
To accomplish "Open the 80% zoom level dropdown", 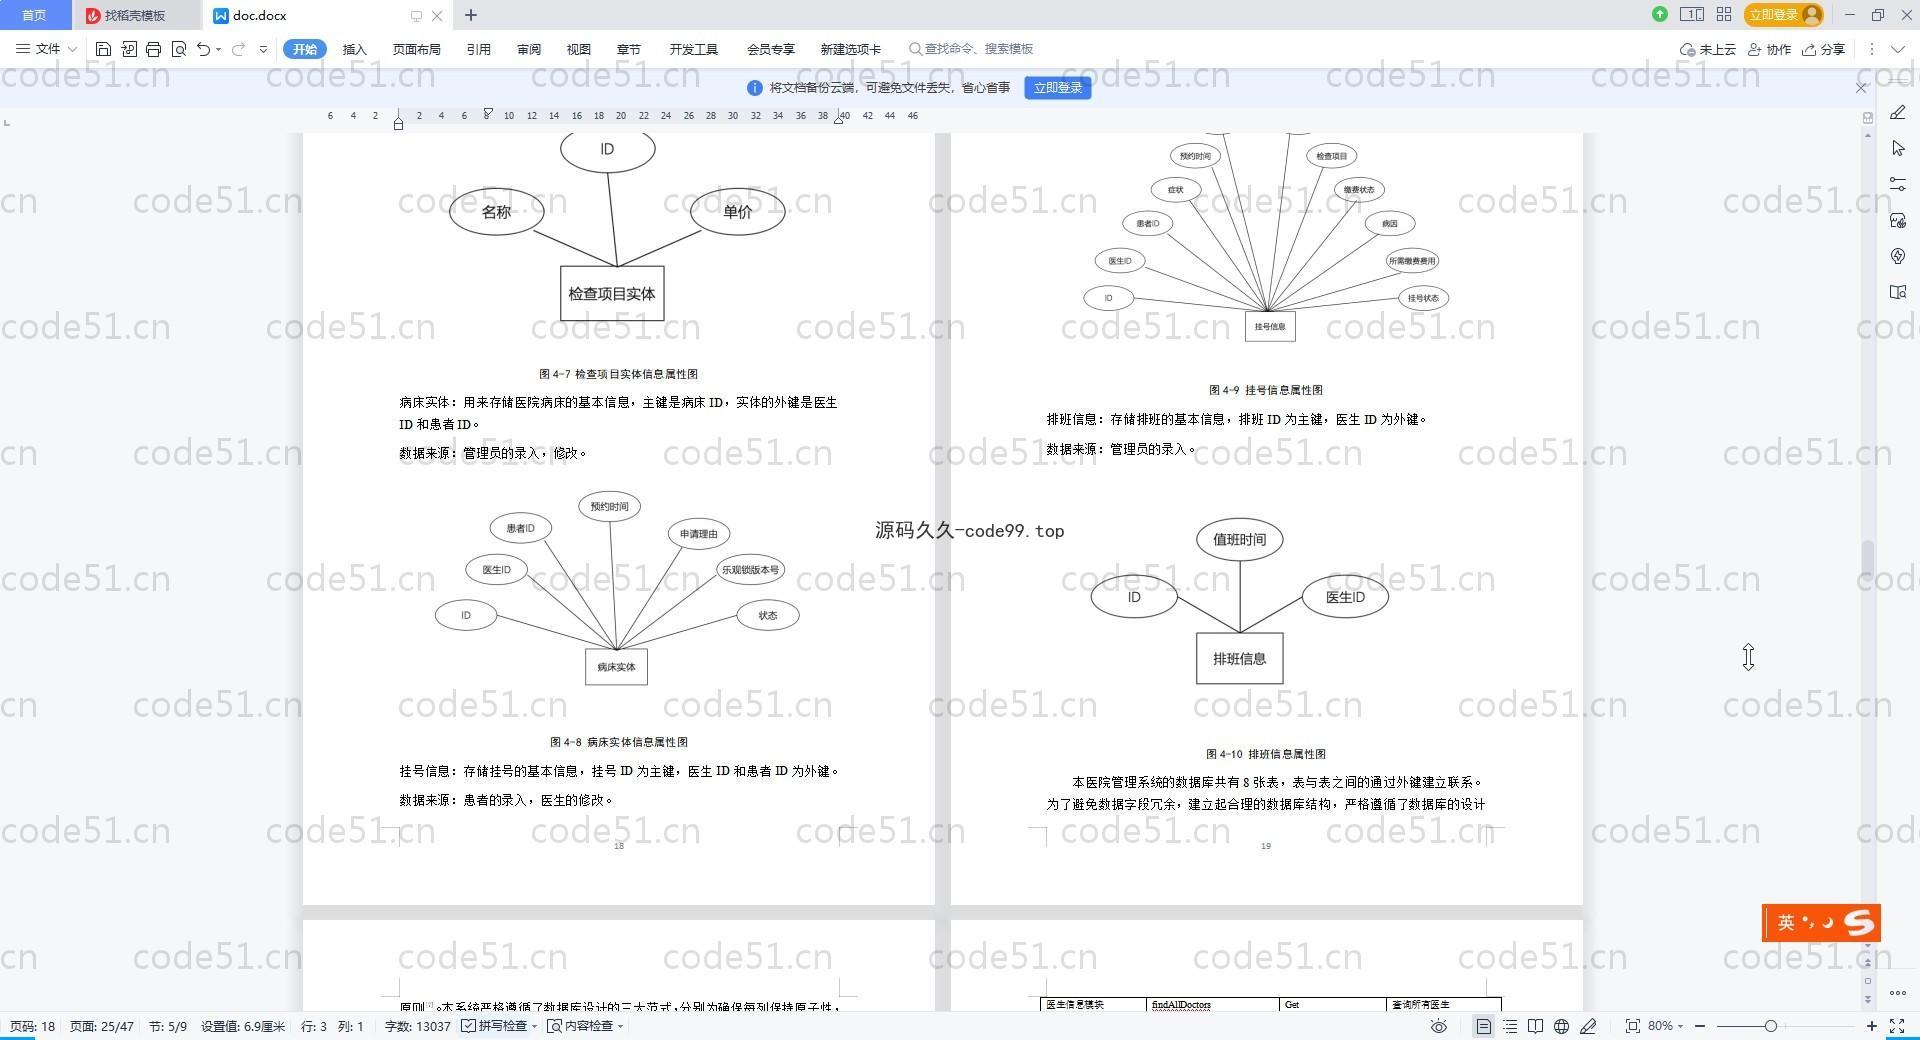I will tap(1666, 1026).
